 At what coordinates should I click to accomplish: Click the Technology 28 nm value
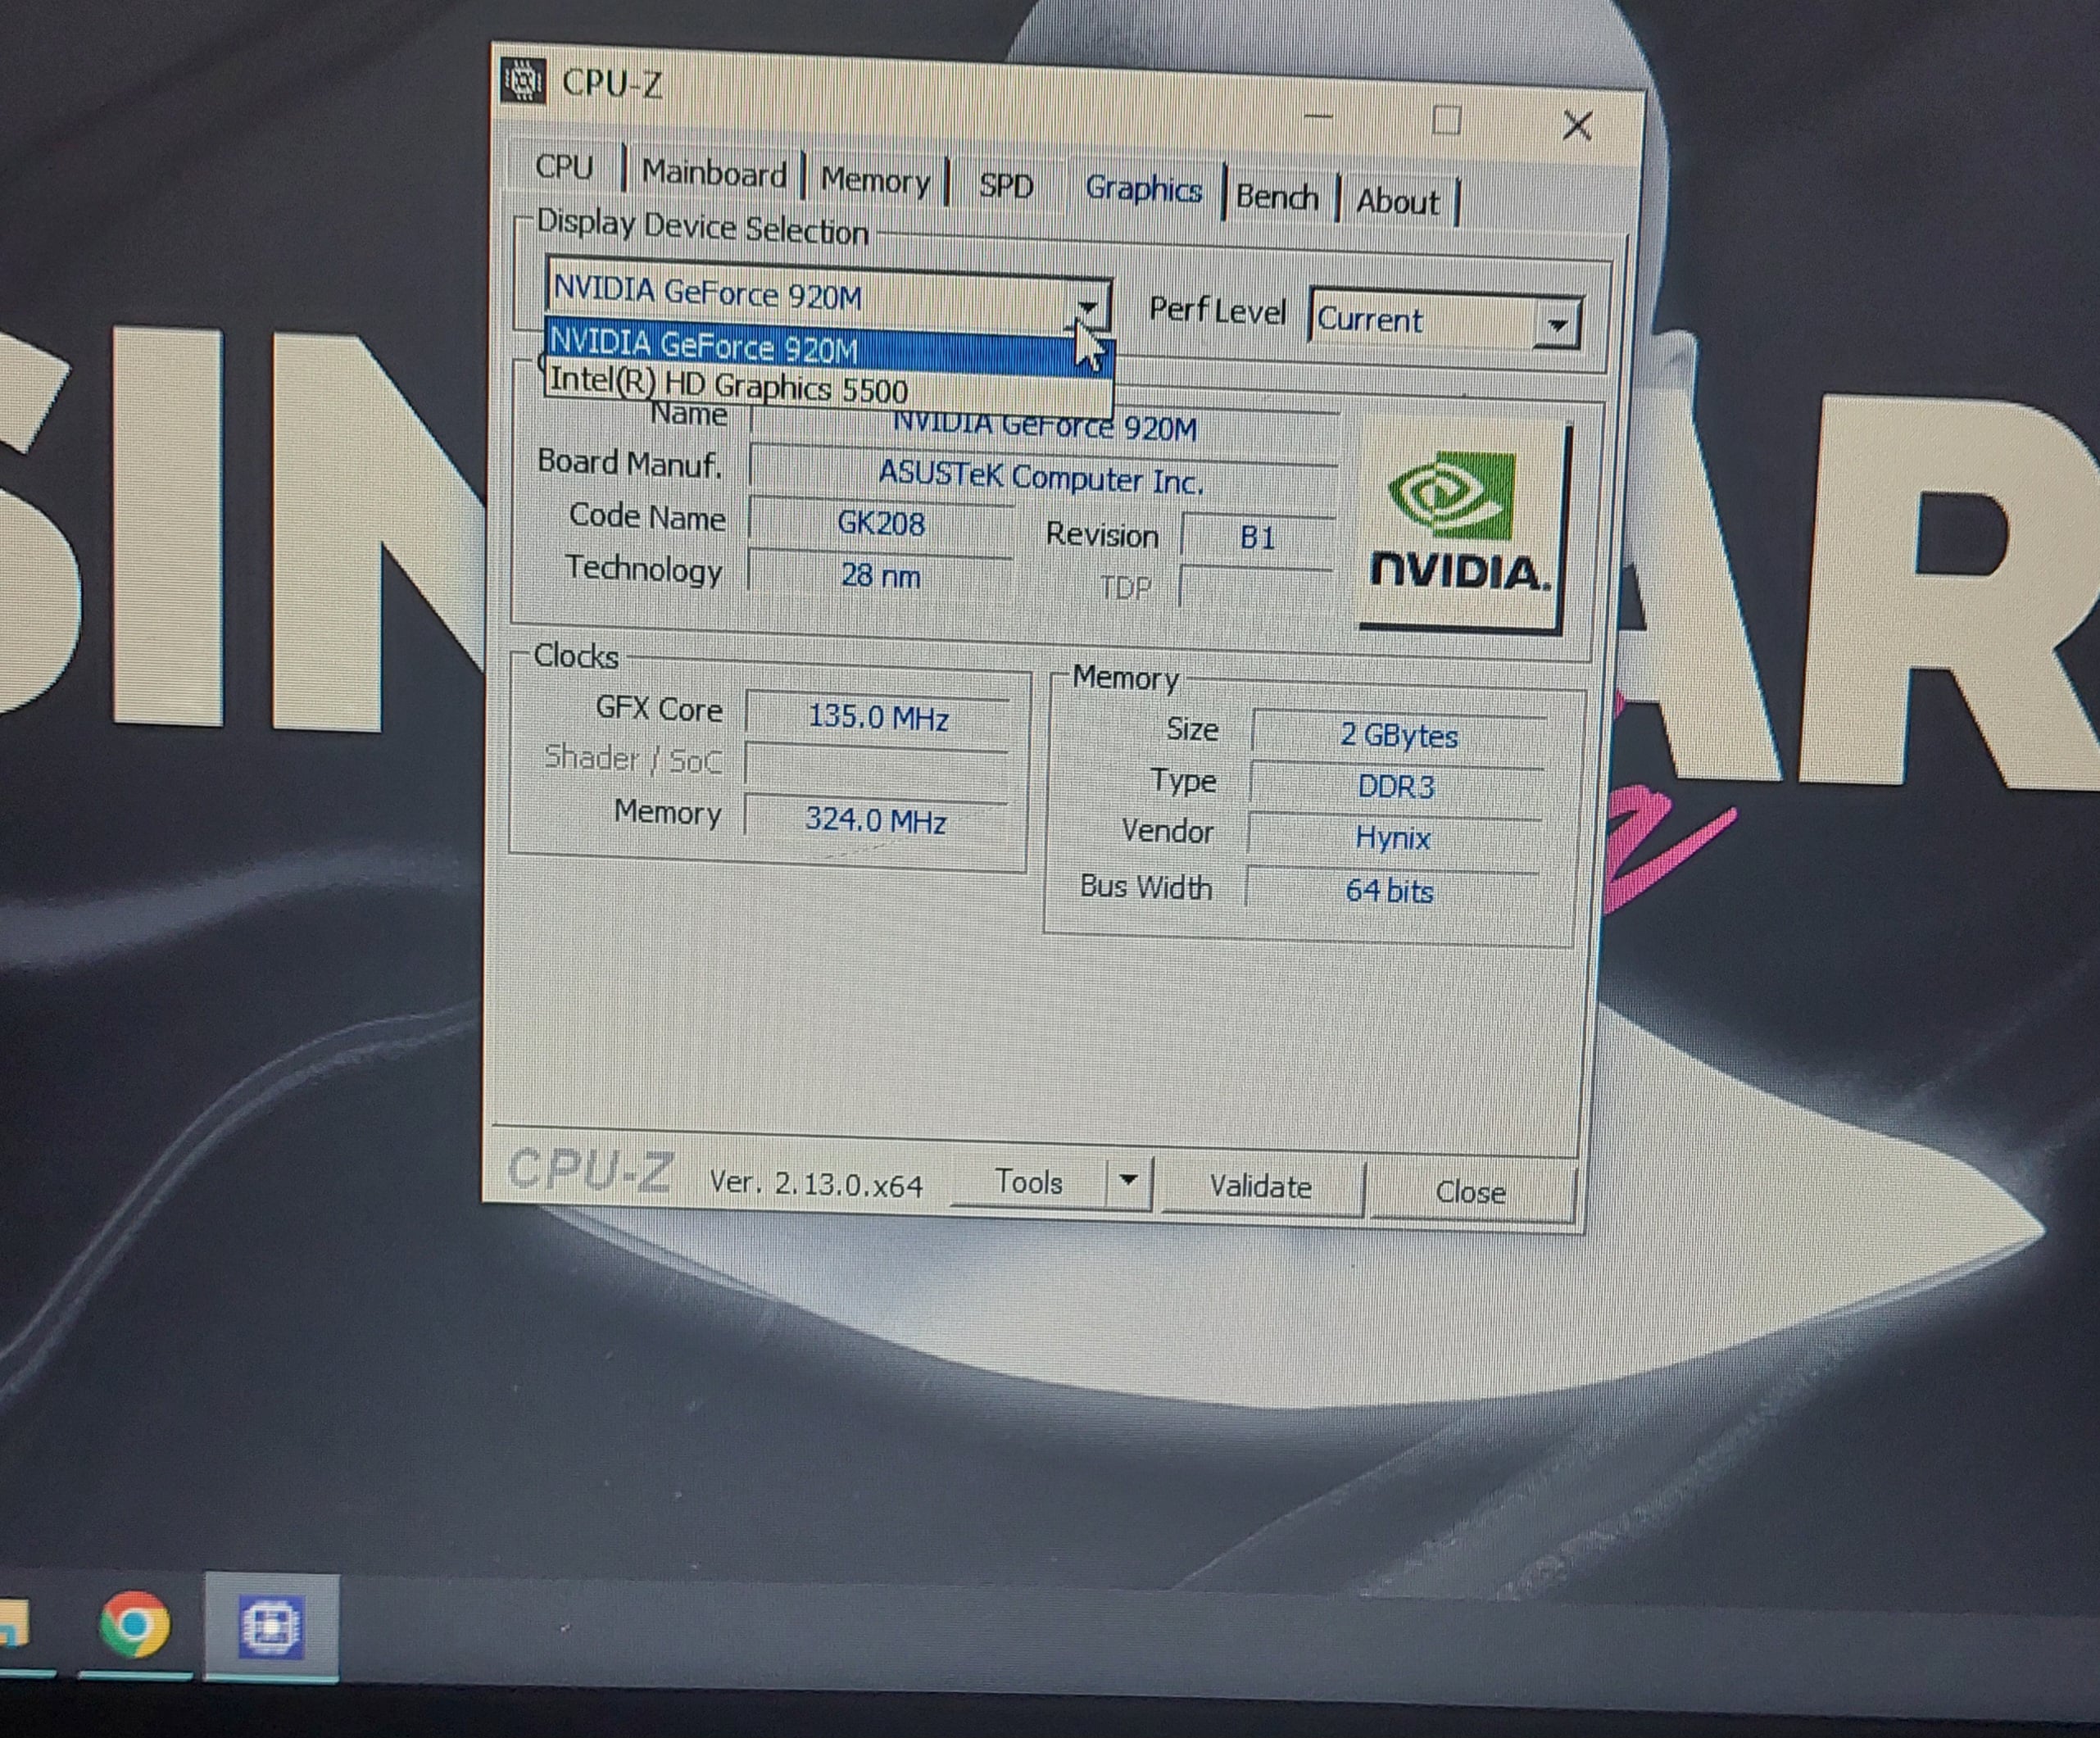[x=880, y=575]
